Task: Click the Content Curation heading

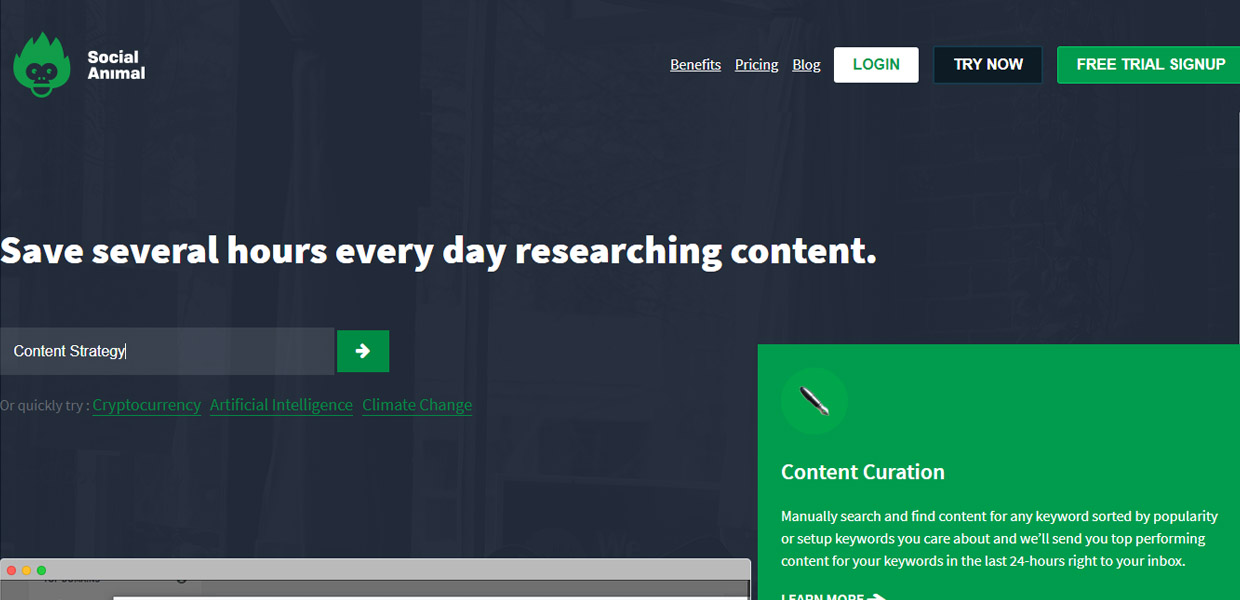Action: 862,472
